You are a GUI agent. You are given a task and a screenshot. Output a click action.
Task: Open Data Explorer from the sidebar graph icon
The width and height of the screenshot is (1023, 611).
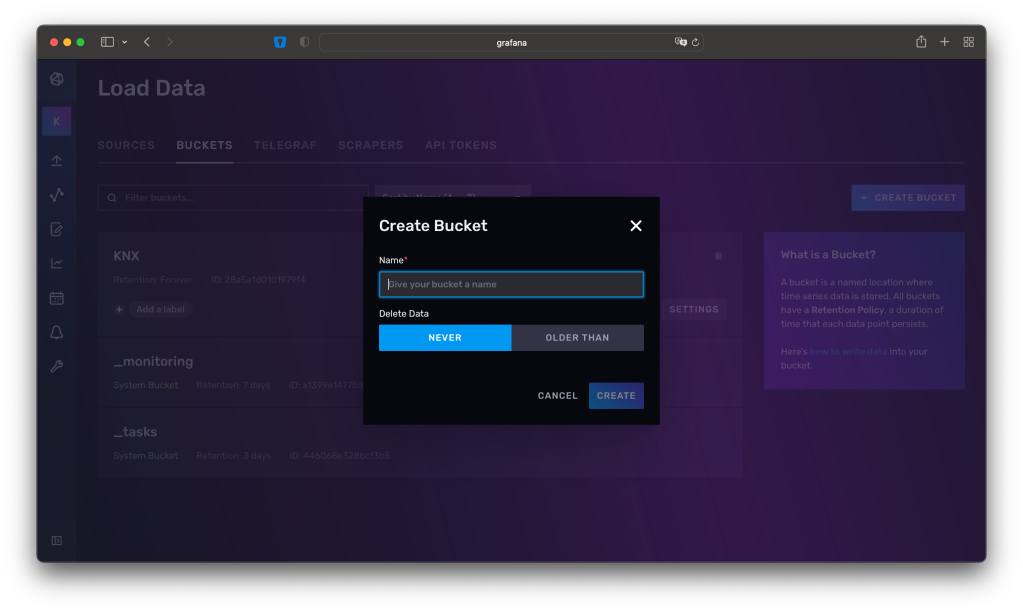(57, 195)
